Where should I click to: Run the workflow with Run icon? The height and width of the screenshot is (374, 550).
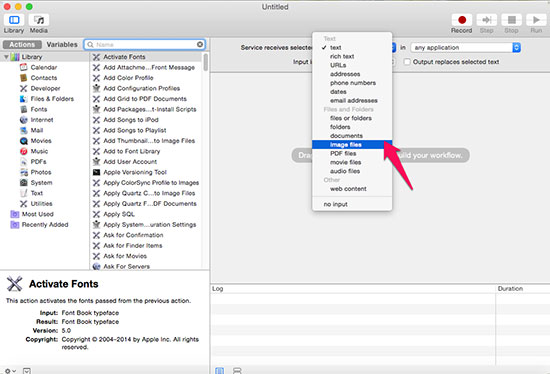point(536,20)
